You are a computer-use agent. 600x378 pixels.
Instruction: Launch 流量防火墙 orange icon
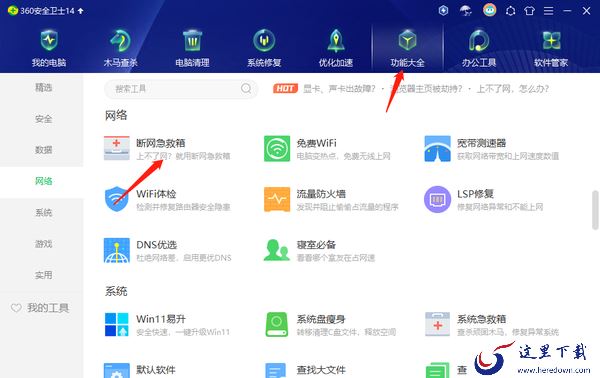[x=277, y=199]
